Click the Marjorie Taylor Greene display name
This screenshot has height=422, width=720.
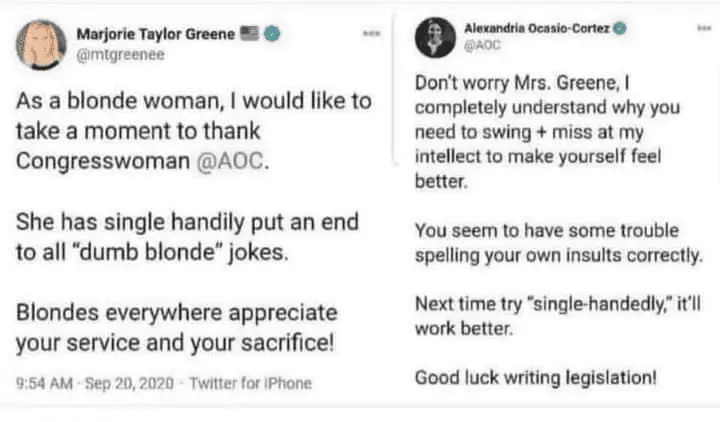click(x=156, y=34)
